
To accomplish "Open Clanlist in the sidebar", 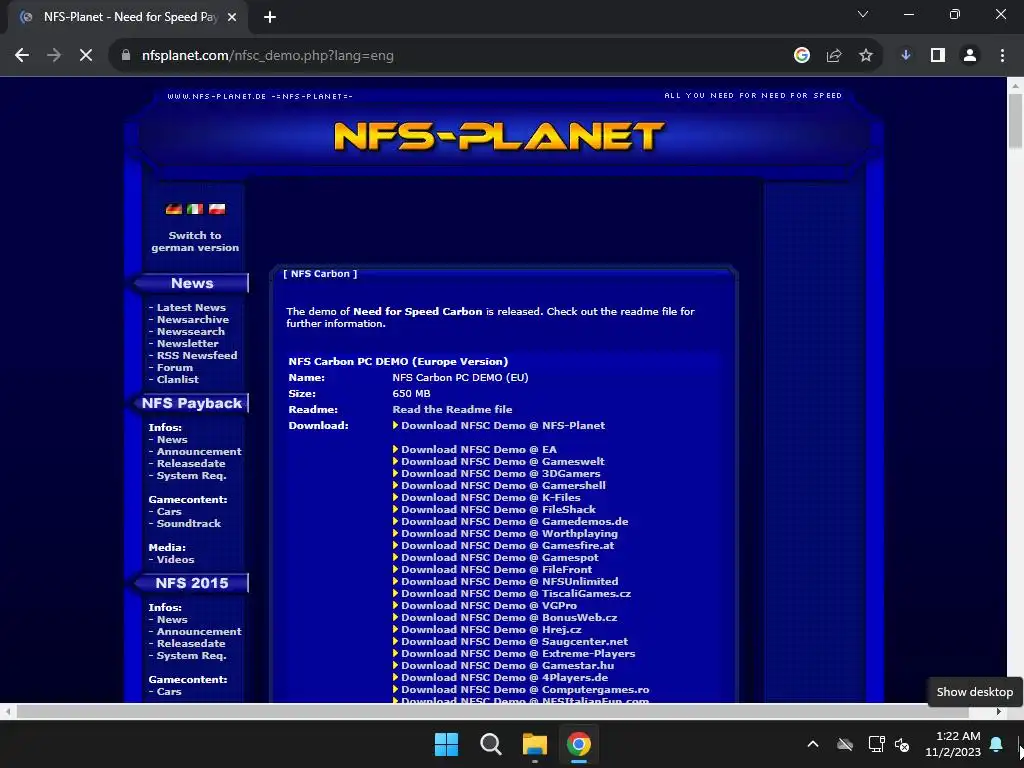I will tap(178, 379).
